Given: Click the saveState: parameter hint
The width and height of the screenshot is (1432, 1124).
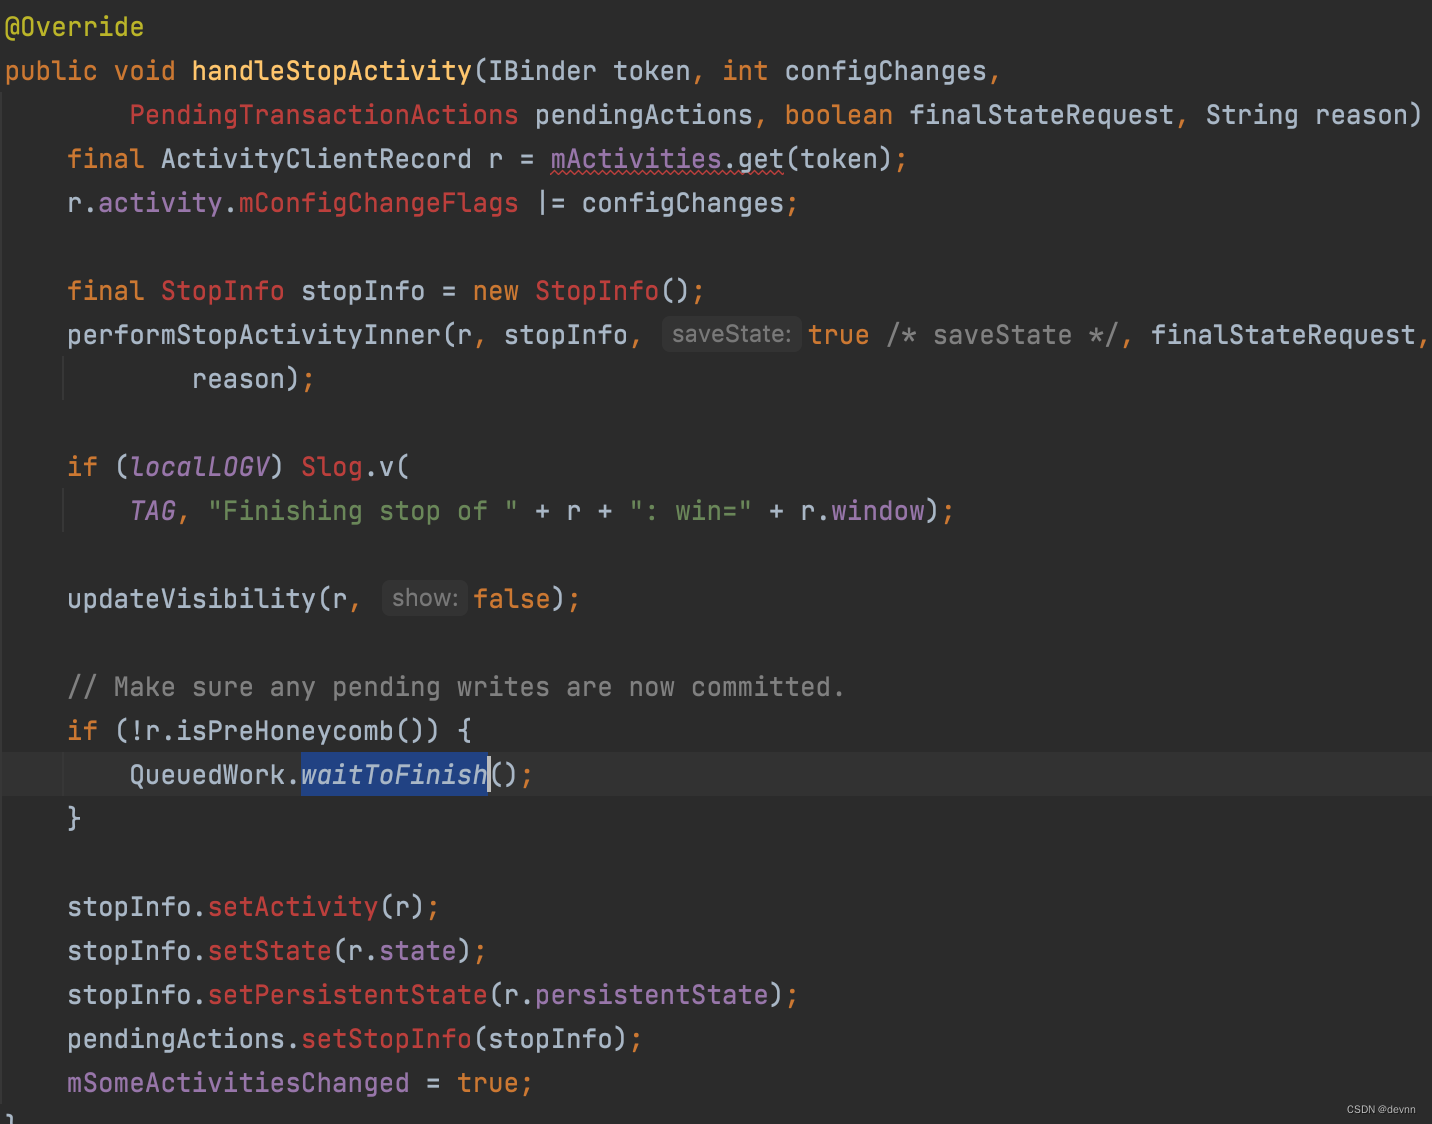Looking at the screenshot, I should point(731,334).
